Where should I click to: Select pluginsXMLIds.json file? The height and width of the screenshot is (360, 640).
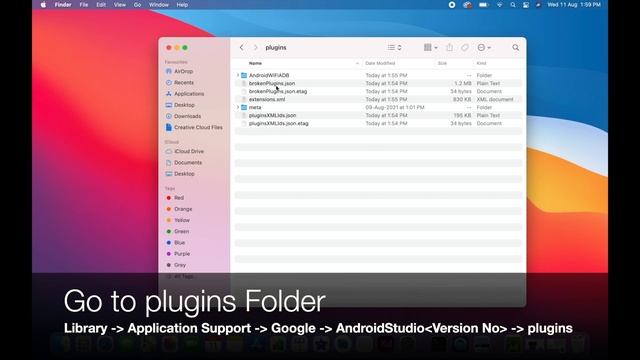272,116
